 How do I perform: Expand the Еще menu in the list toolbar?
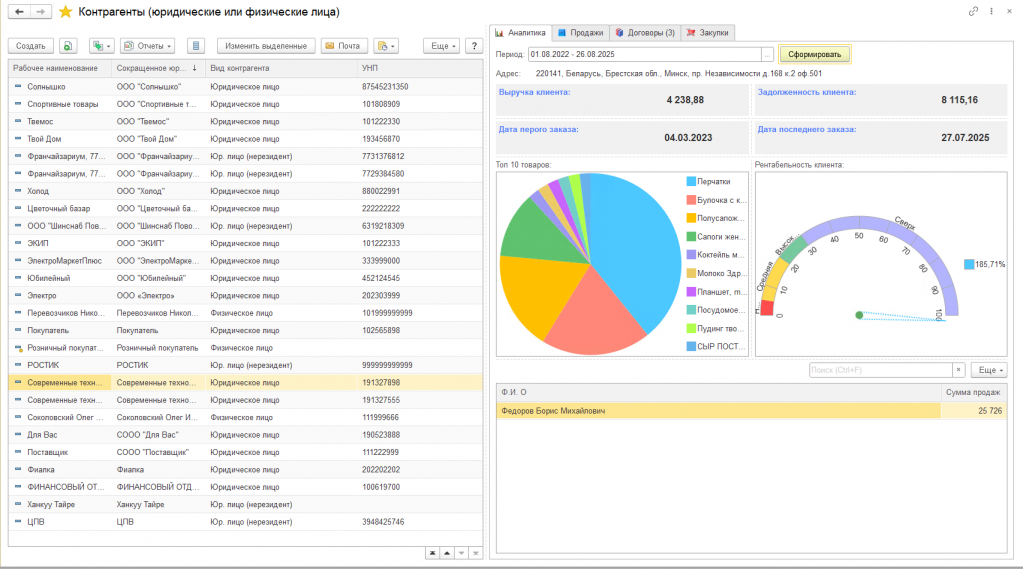tap(440, 46)
